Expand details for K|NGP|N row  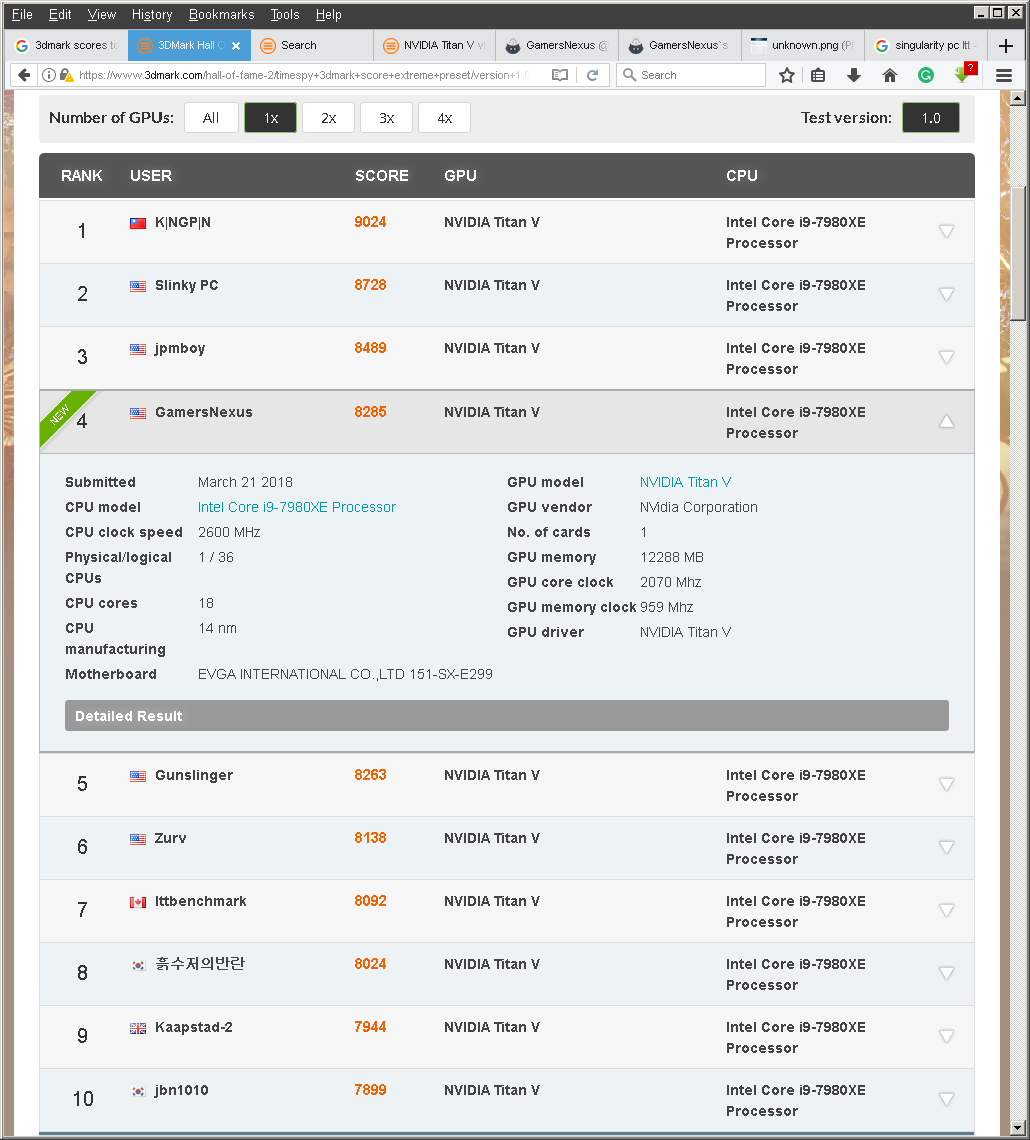946,231
